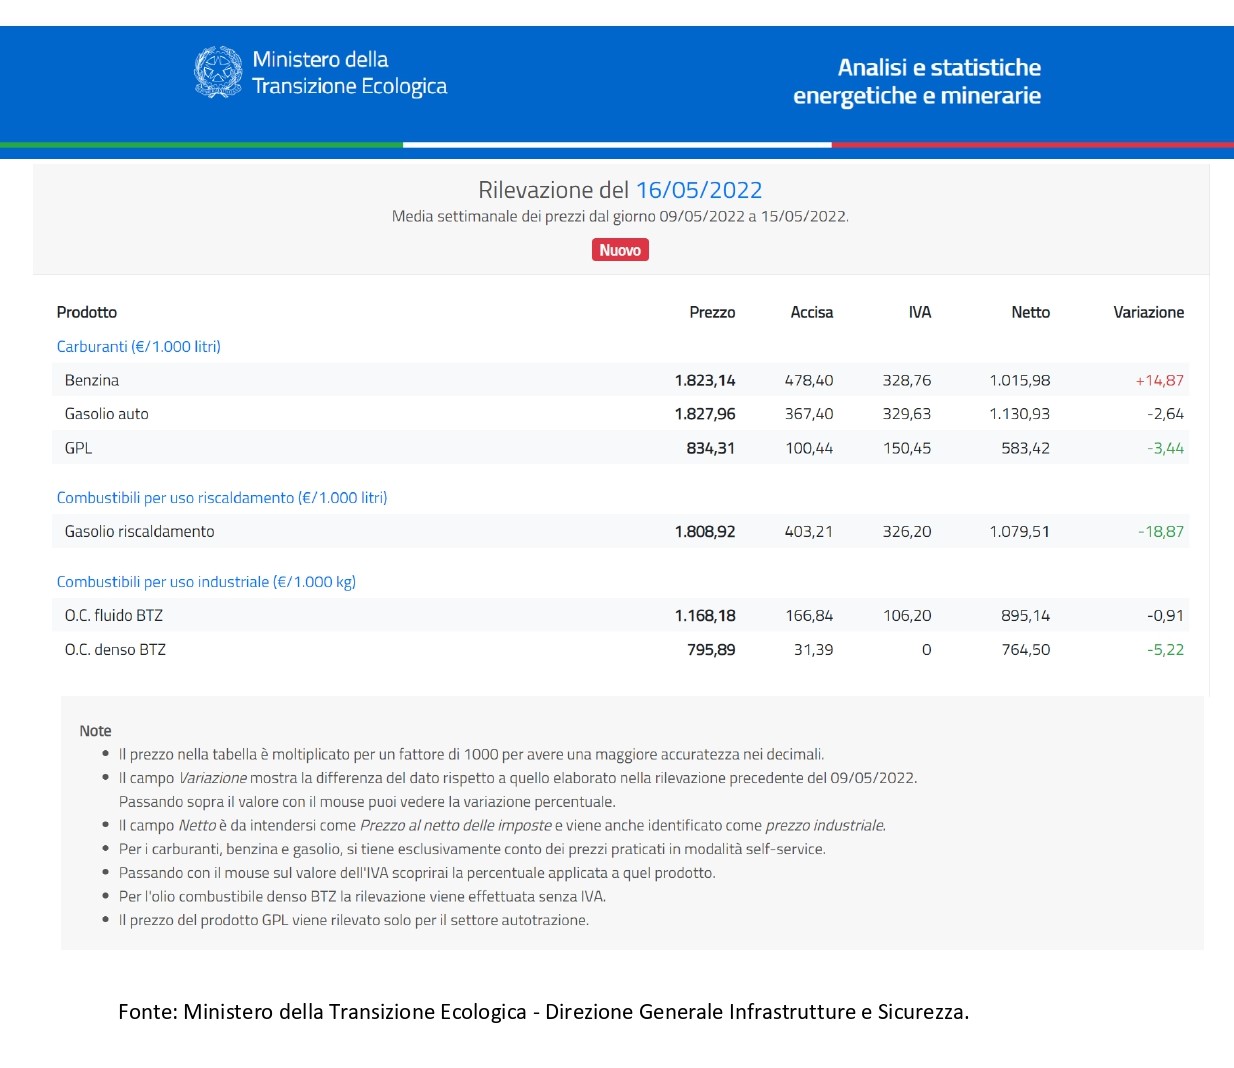The height and width of the screenshot is (1068, 1234).
Task: Click Gasolio riscaldamento netto value 1.079,51
Action: click(1020, 531)
